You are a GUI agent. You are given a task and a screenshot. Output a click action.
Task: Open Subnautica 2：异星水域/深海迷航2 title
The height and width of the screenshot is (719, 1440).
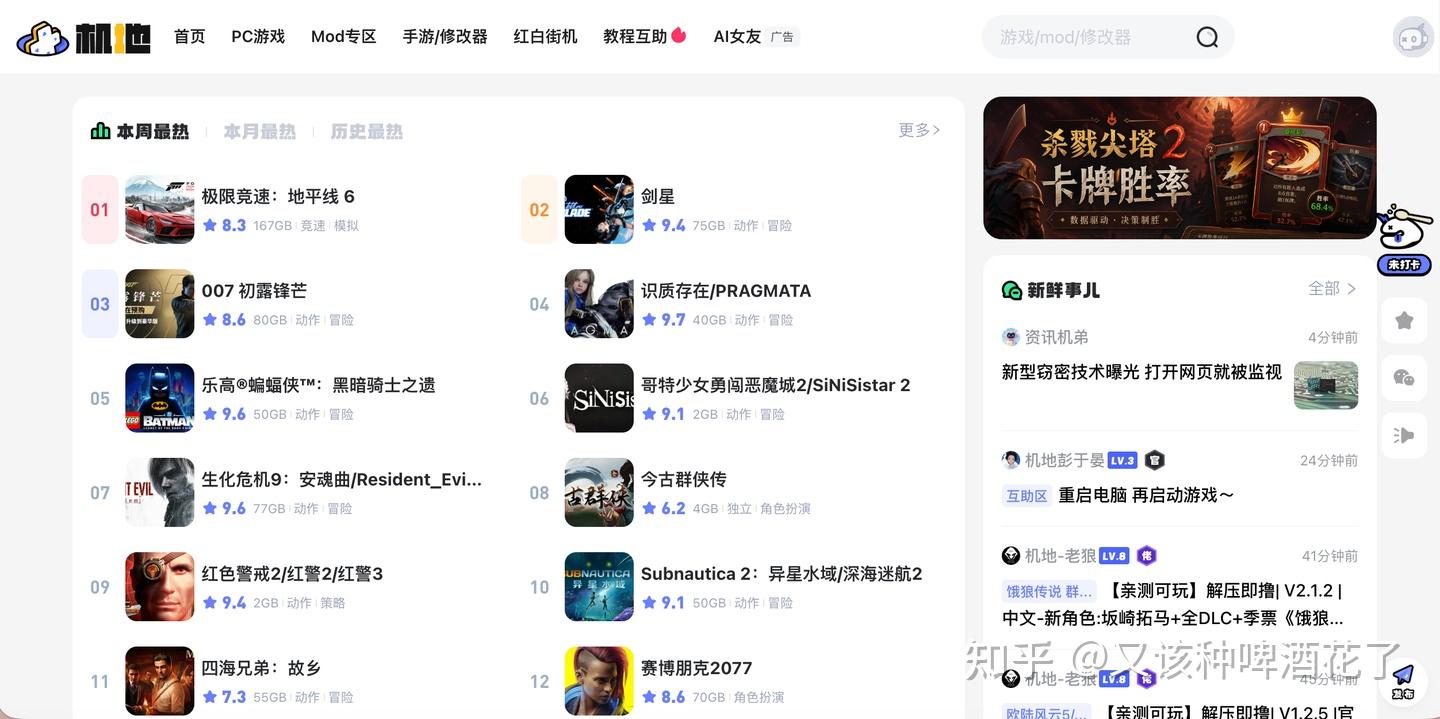click(782, 574)
